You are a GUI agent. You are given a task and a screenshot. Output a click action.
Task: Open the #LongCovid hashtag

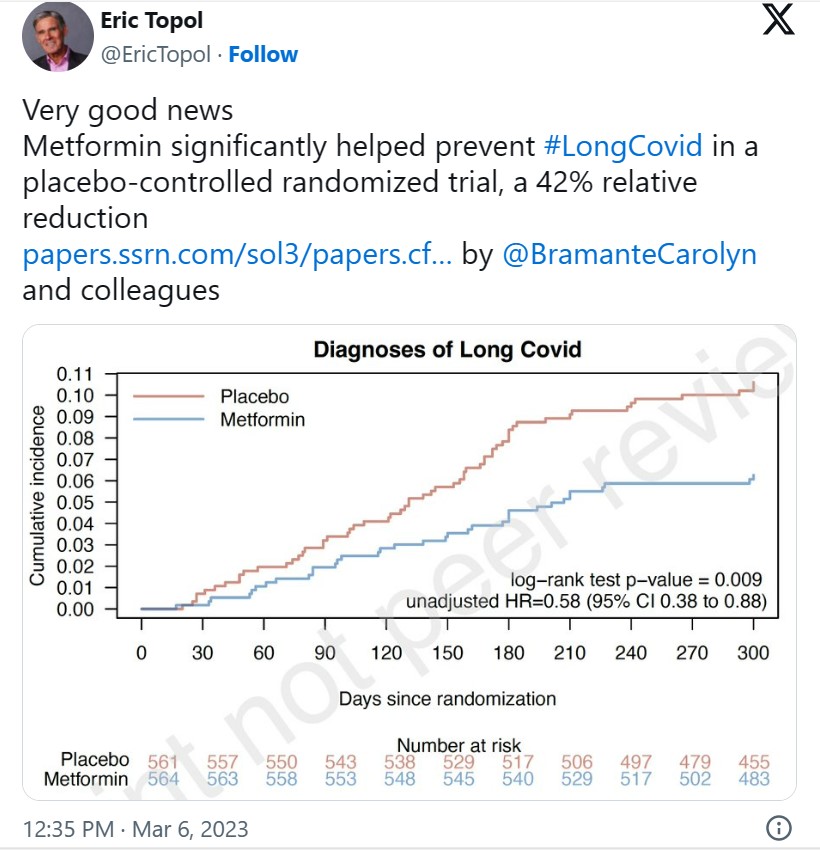coord(623,146)
